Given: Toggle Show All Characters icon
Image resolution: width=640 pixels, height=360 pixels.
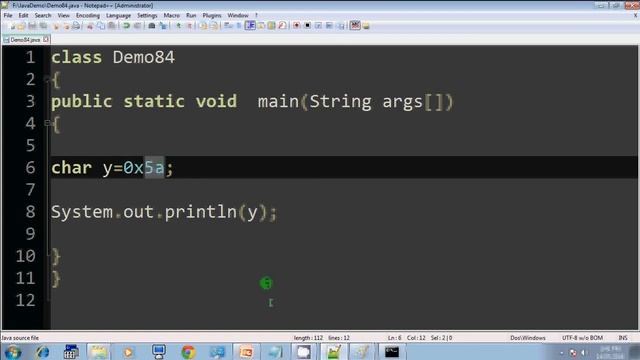Looking at the screenshot, I should tap(239, 26).
